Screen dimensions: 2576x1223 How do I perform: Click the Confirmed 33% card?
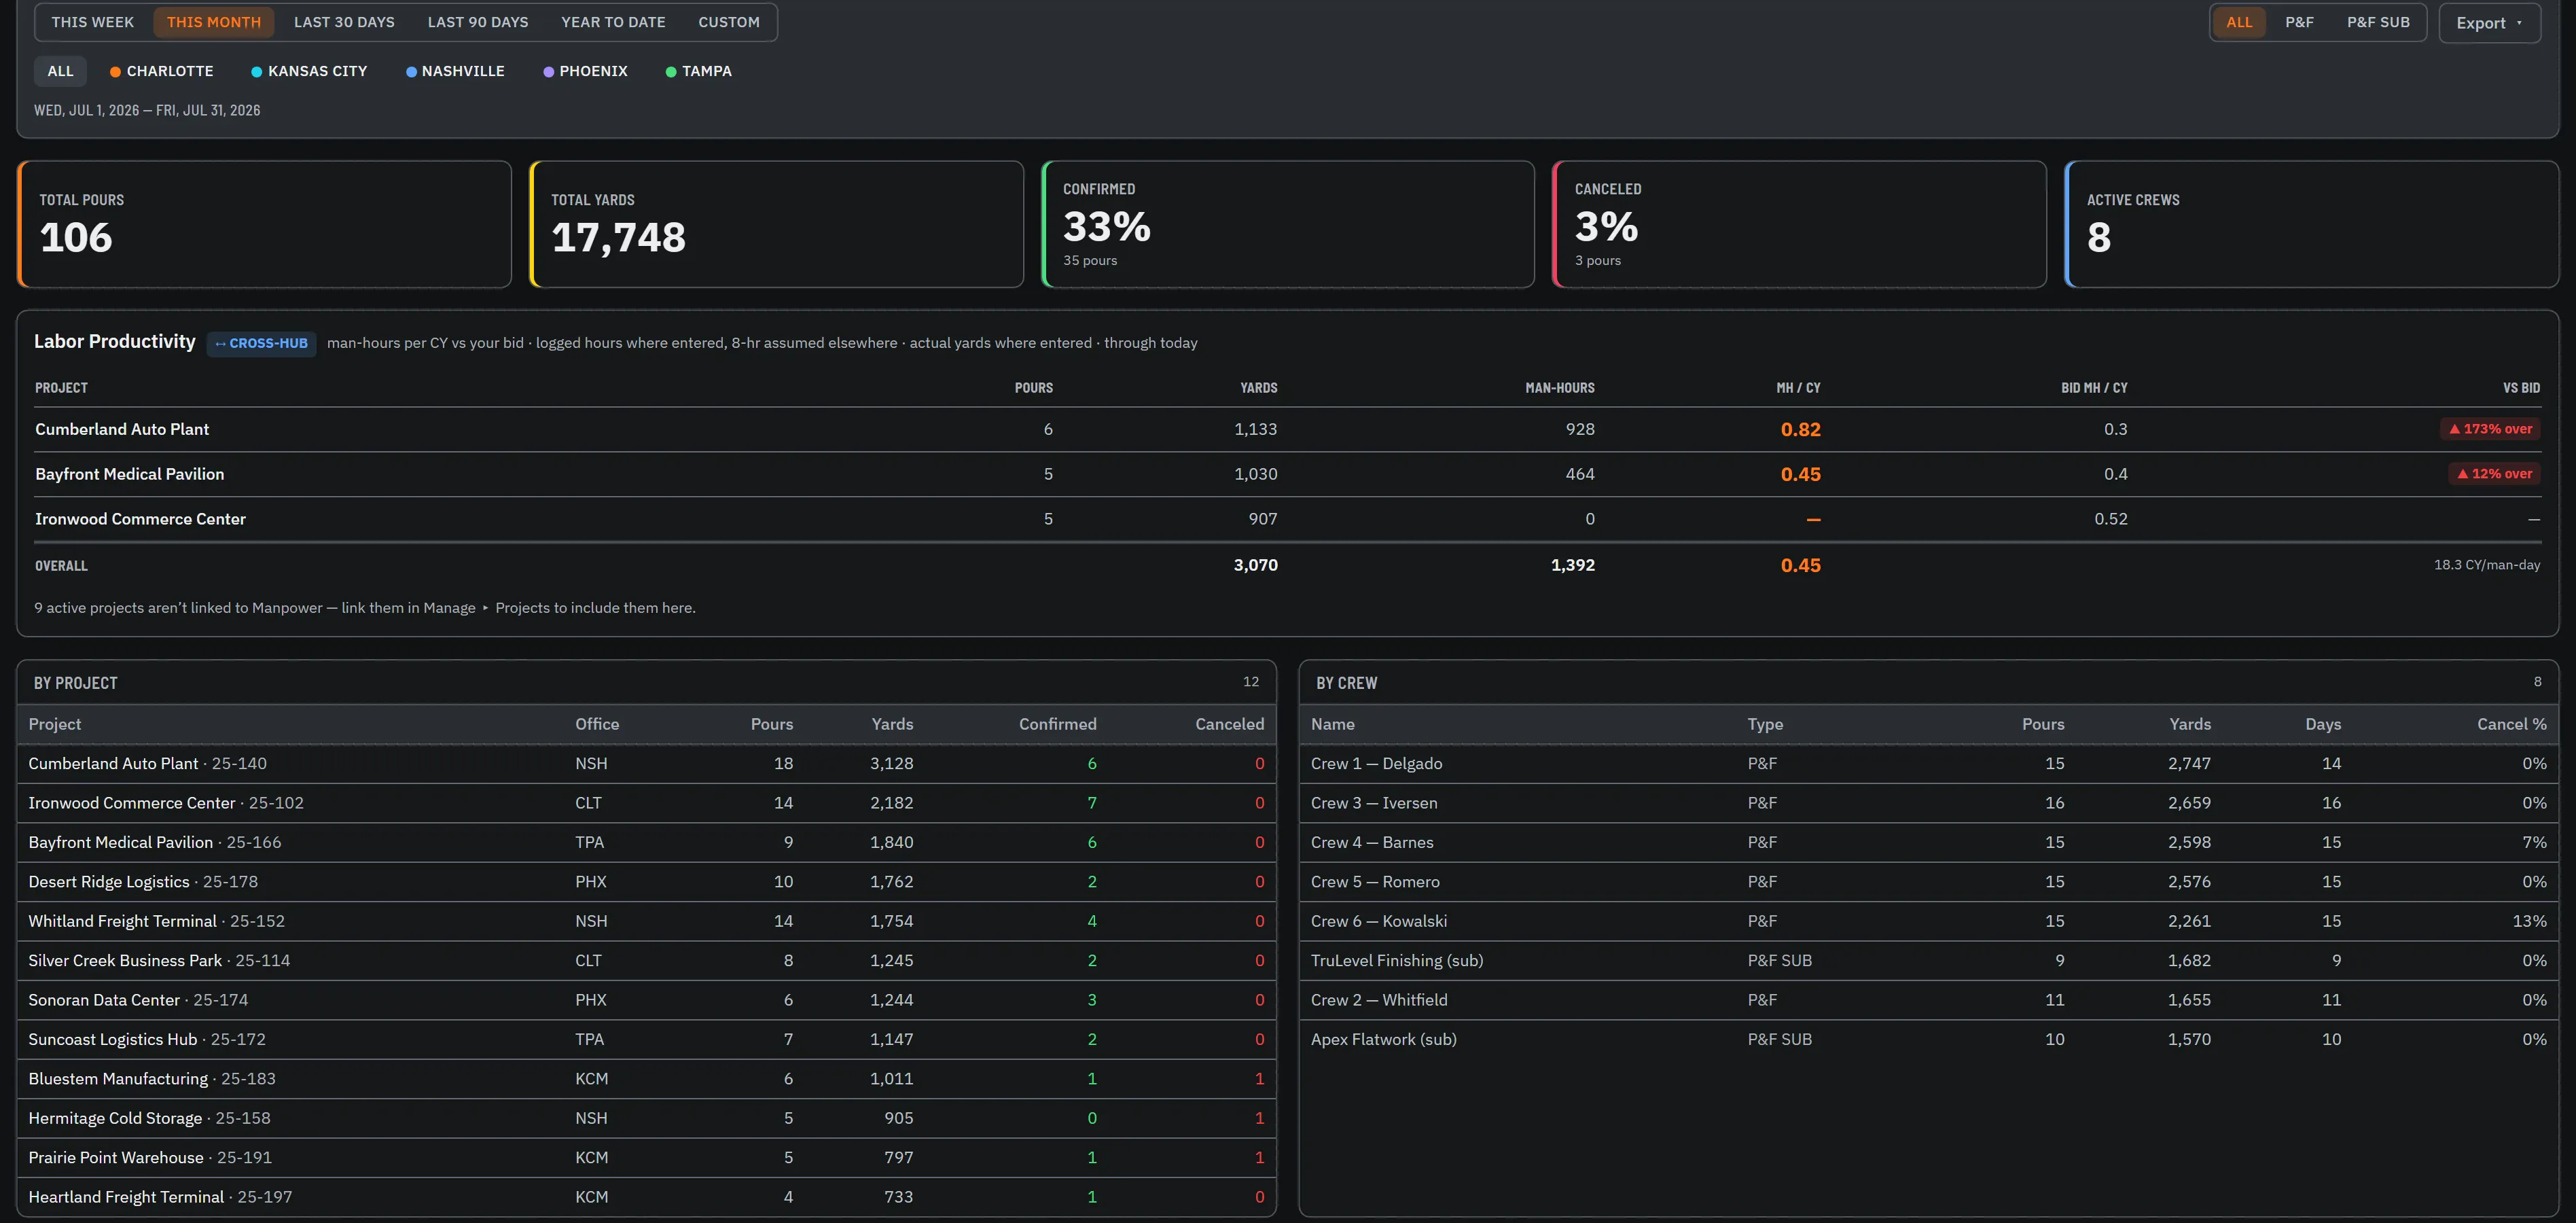(x=1288, y=224)
